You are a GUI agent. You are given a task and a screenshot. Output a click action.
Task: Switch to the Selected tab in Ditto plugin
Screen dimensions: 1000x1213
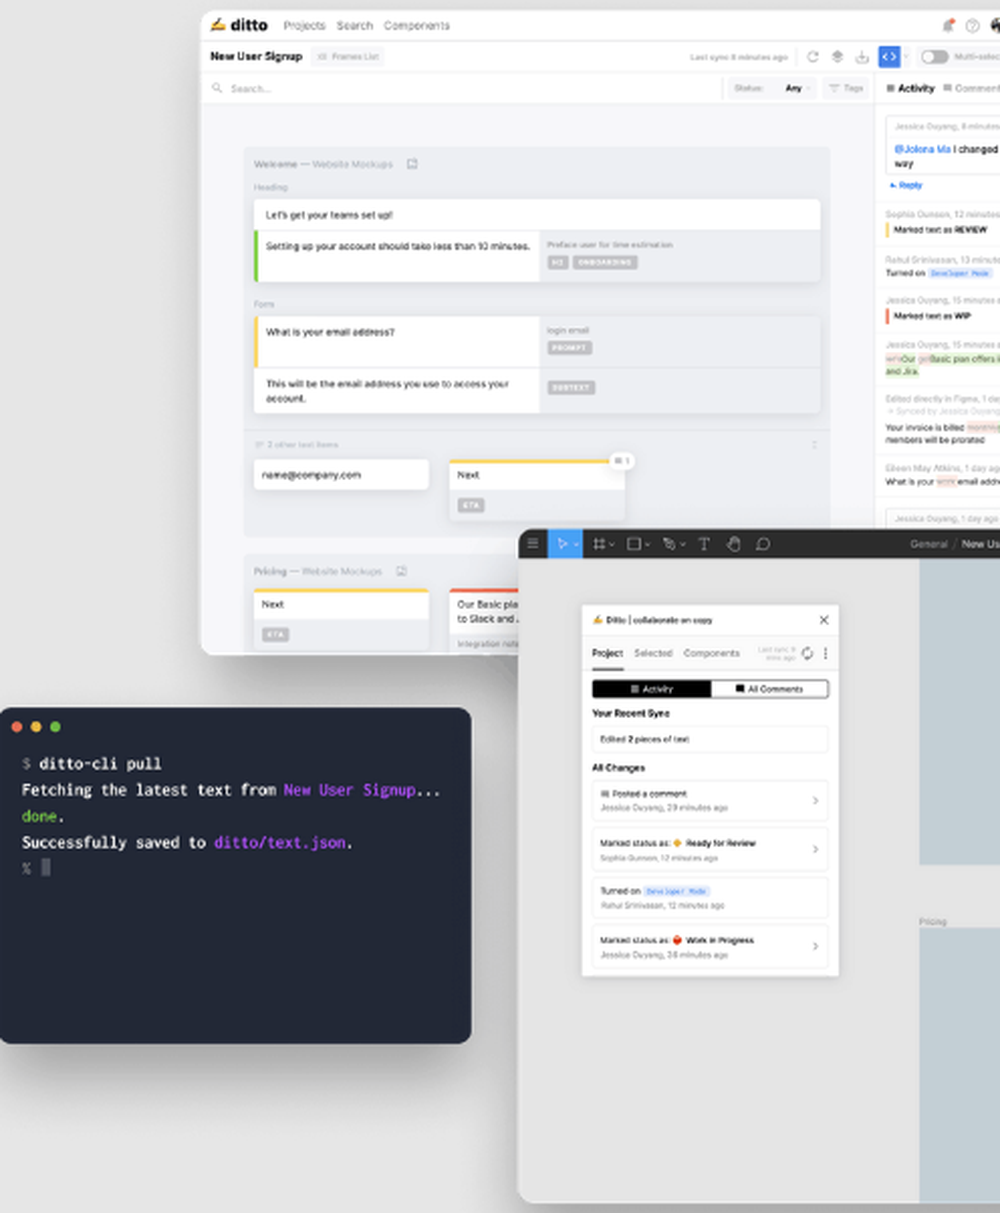pyautogui.click(x=653, y=653)
